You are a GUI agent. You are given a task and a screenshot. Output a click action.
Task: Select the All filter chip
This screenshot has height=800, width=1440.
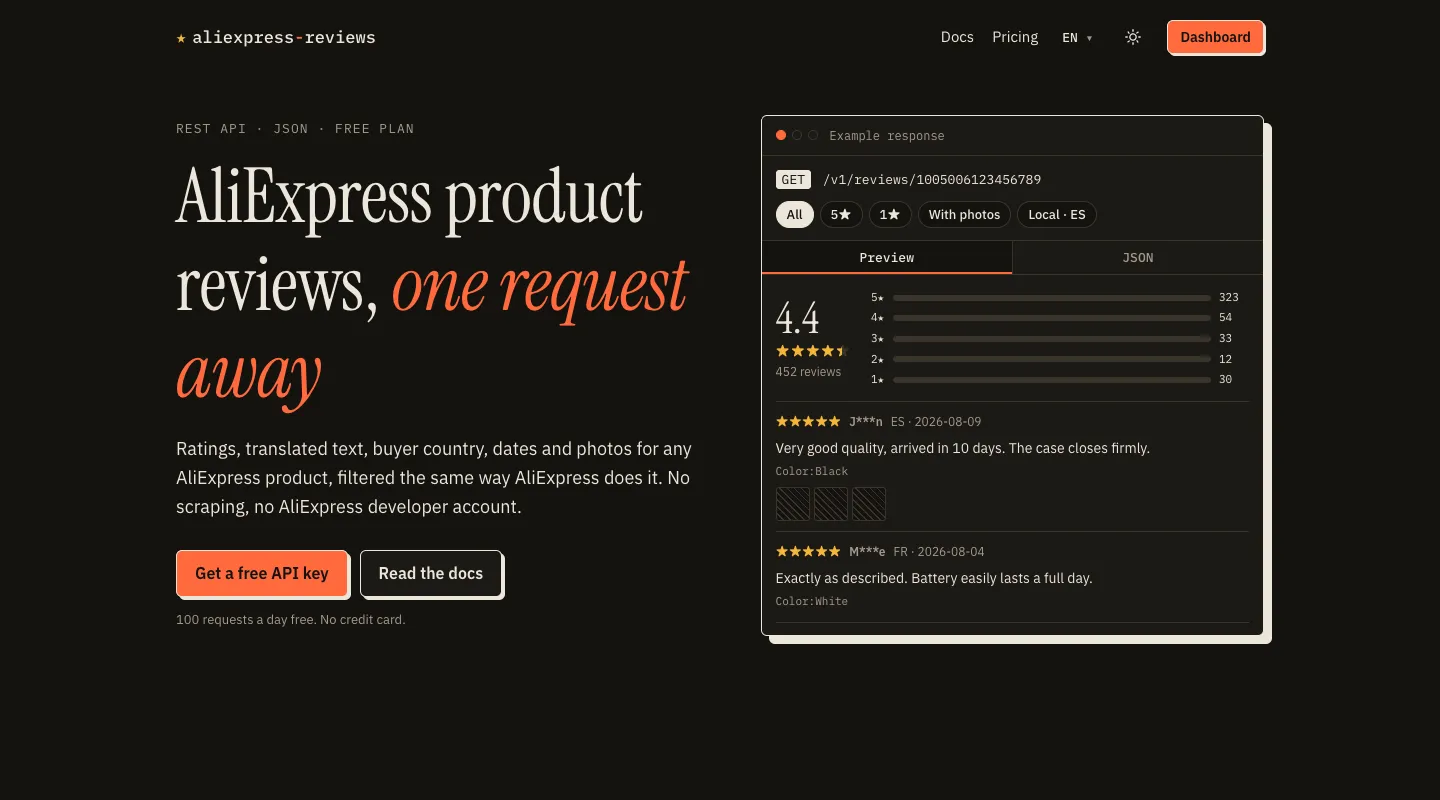pyautogui.click(x=795, y=215)
